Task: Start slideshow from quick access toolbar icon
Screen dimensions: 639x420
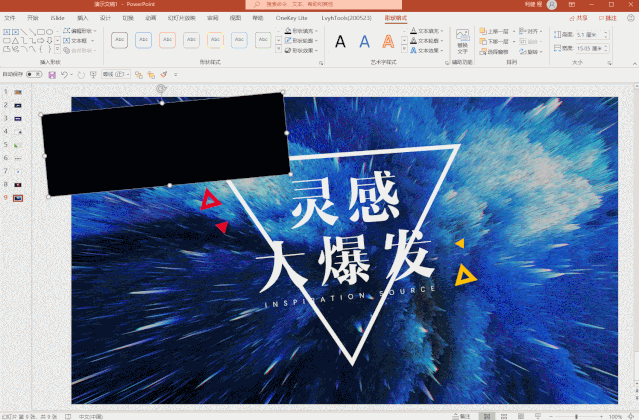Action: [93, 75]
